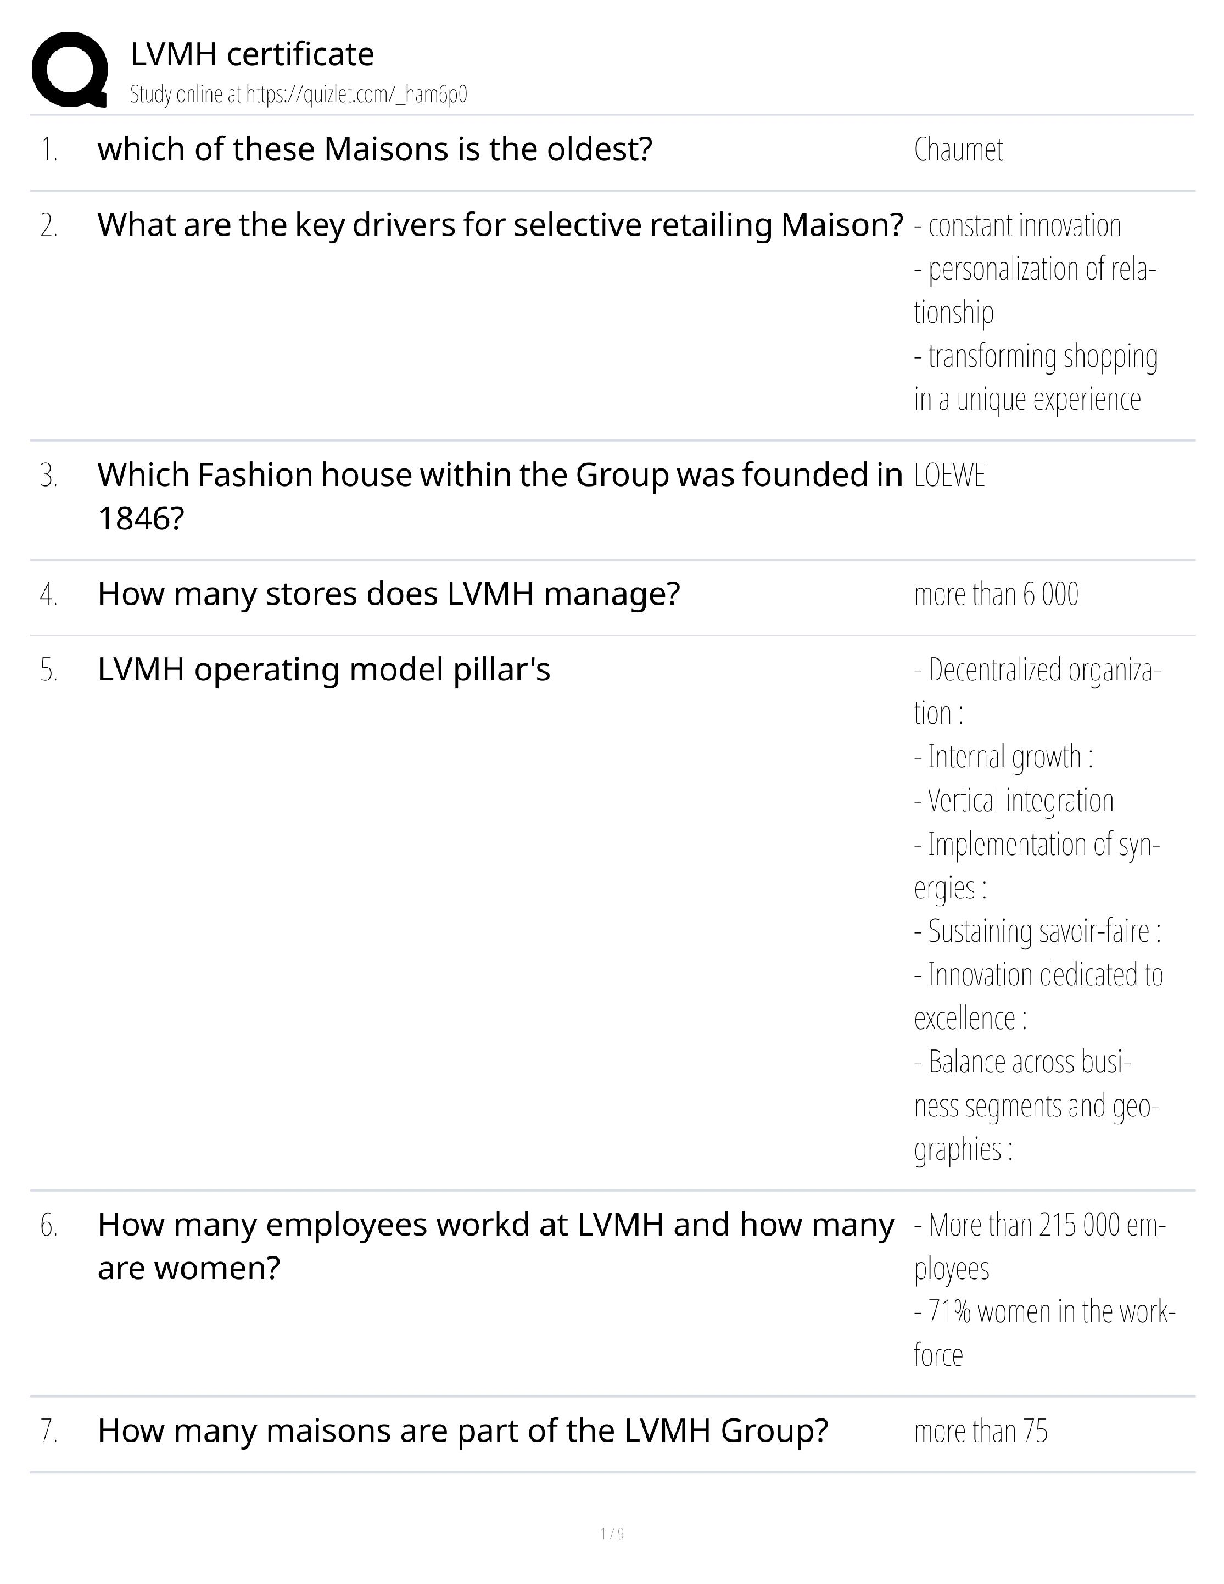Select LVMH operating model pillar's question
Viewport: 1224px width, 1584px height.
click(324, 670)
